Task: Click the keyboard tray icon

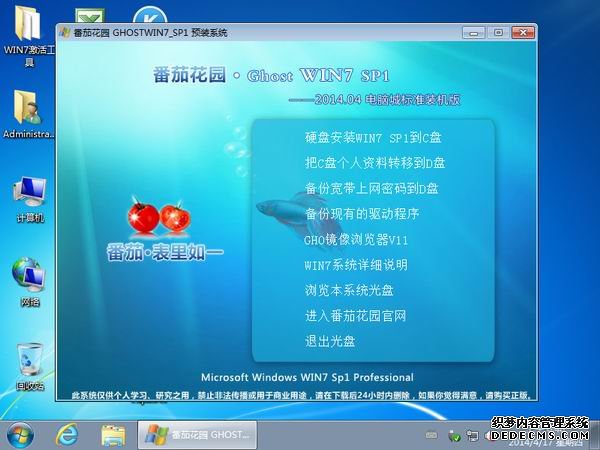Action: click(431, 435)
